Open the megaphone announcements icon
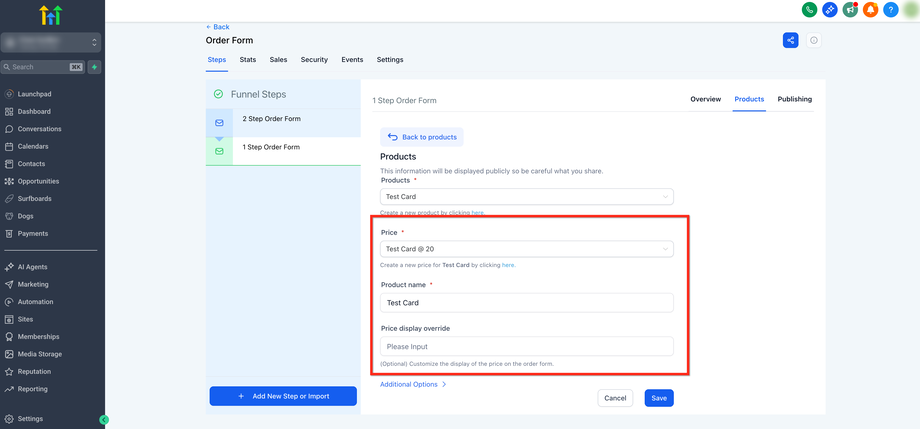This screenshot has height=429, width=920. 850,10
